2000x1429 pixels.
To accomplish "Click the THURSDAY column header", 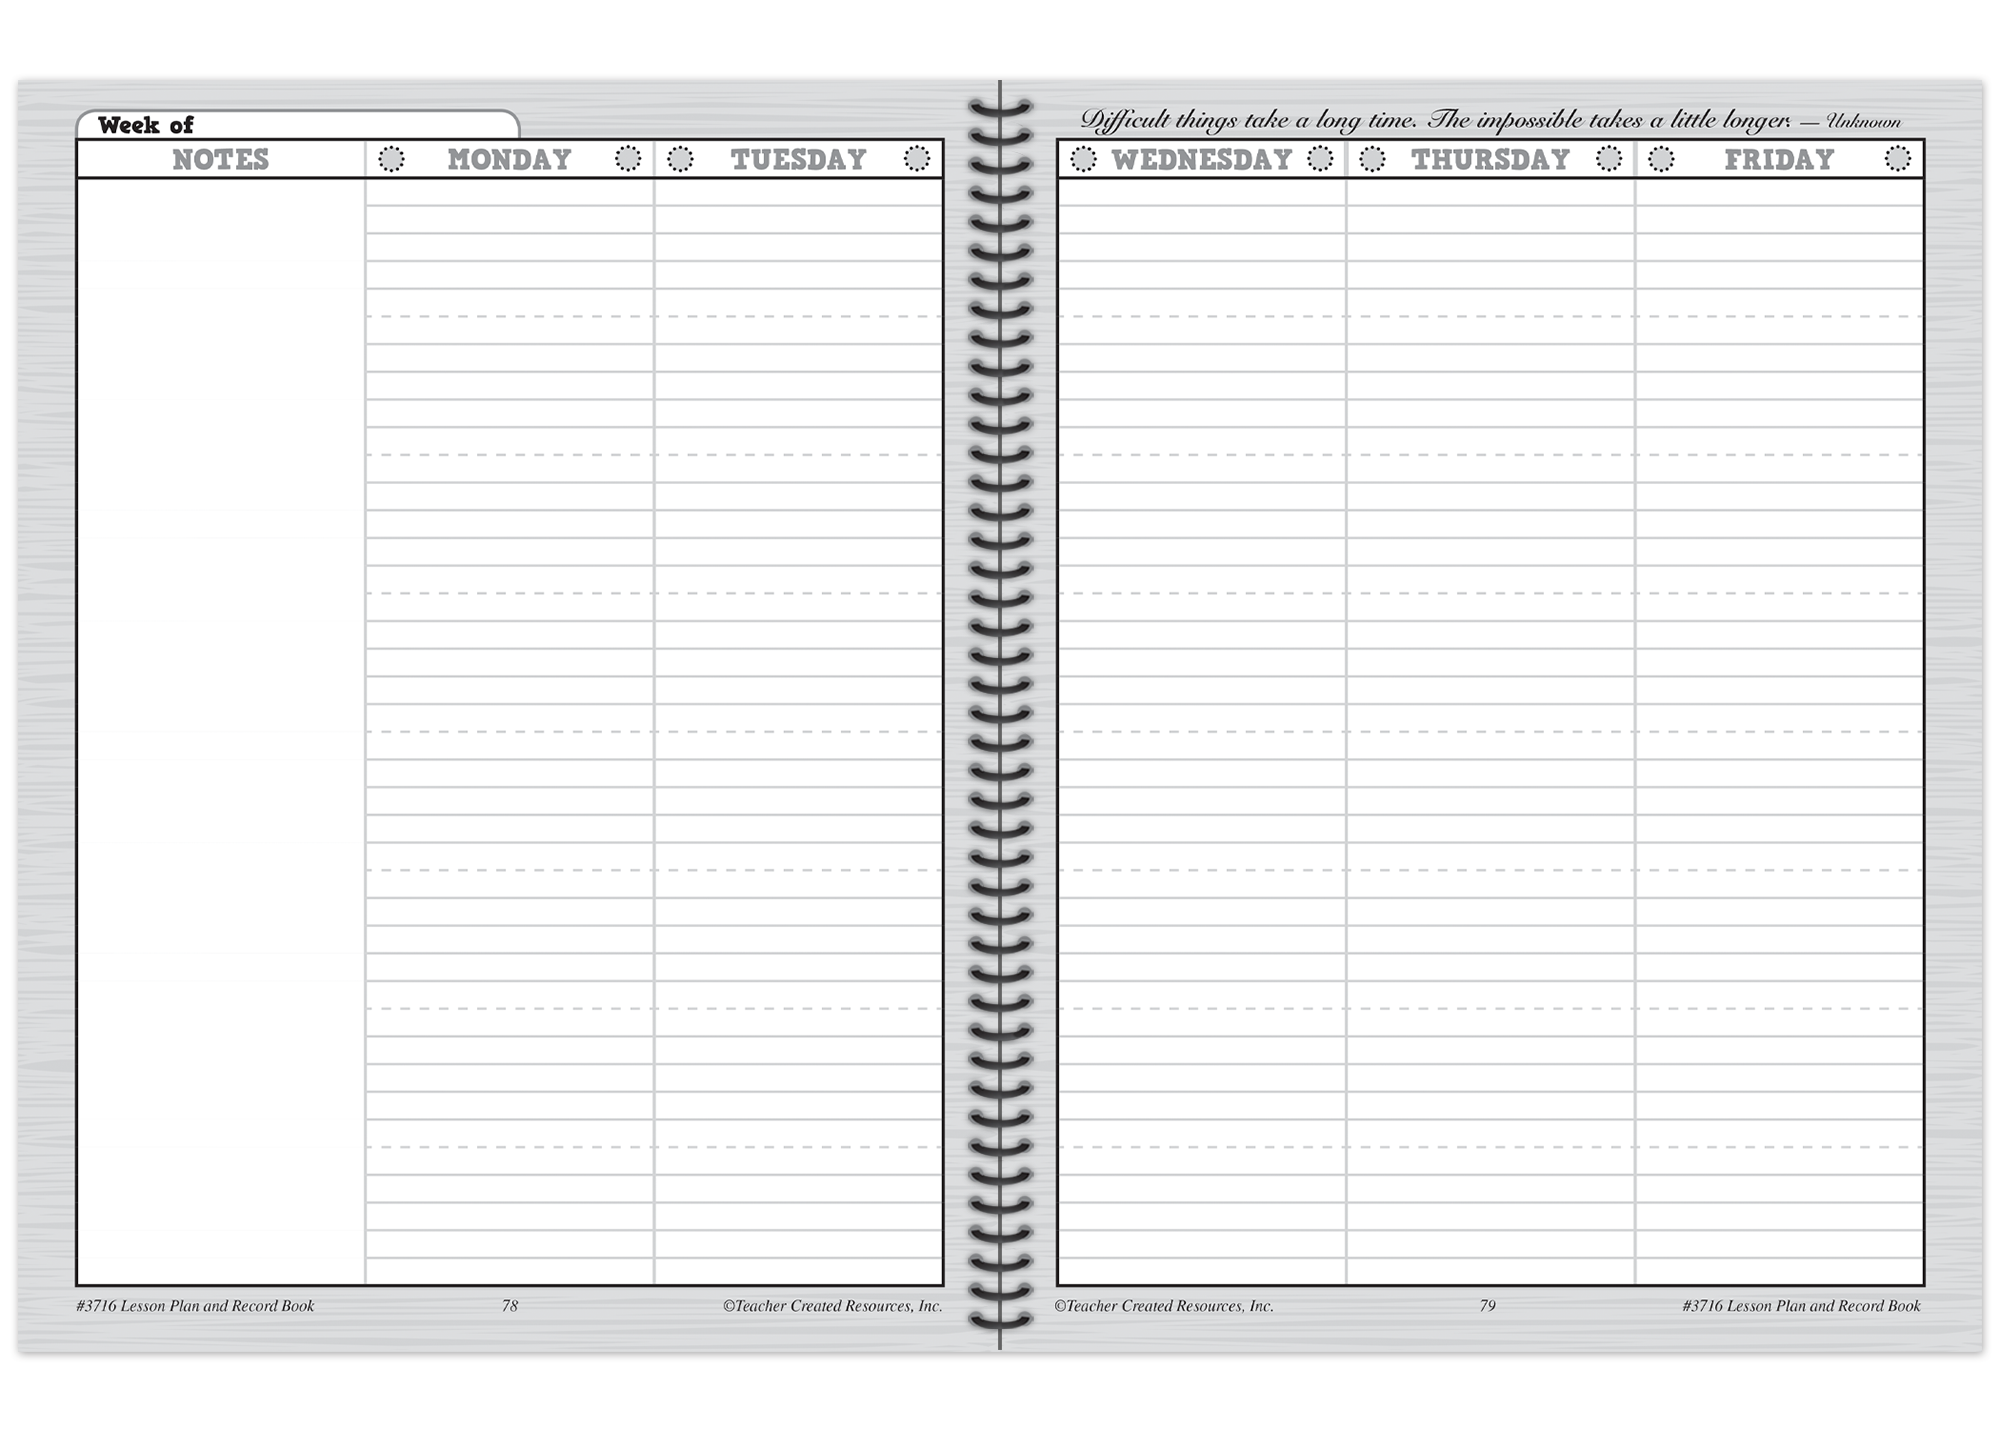I will point(1490,159).
